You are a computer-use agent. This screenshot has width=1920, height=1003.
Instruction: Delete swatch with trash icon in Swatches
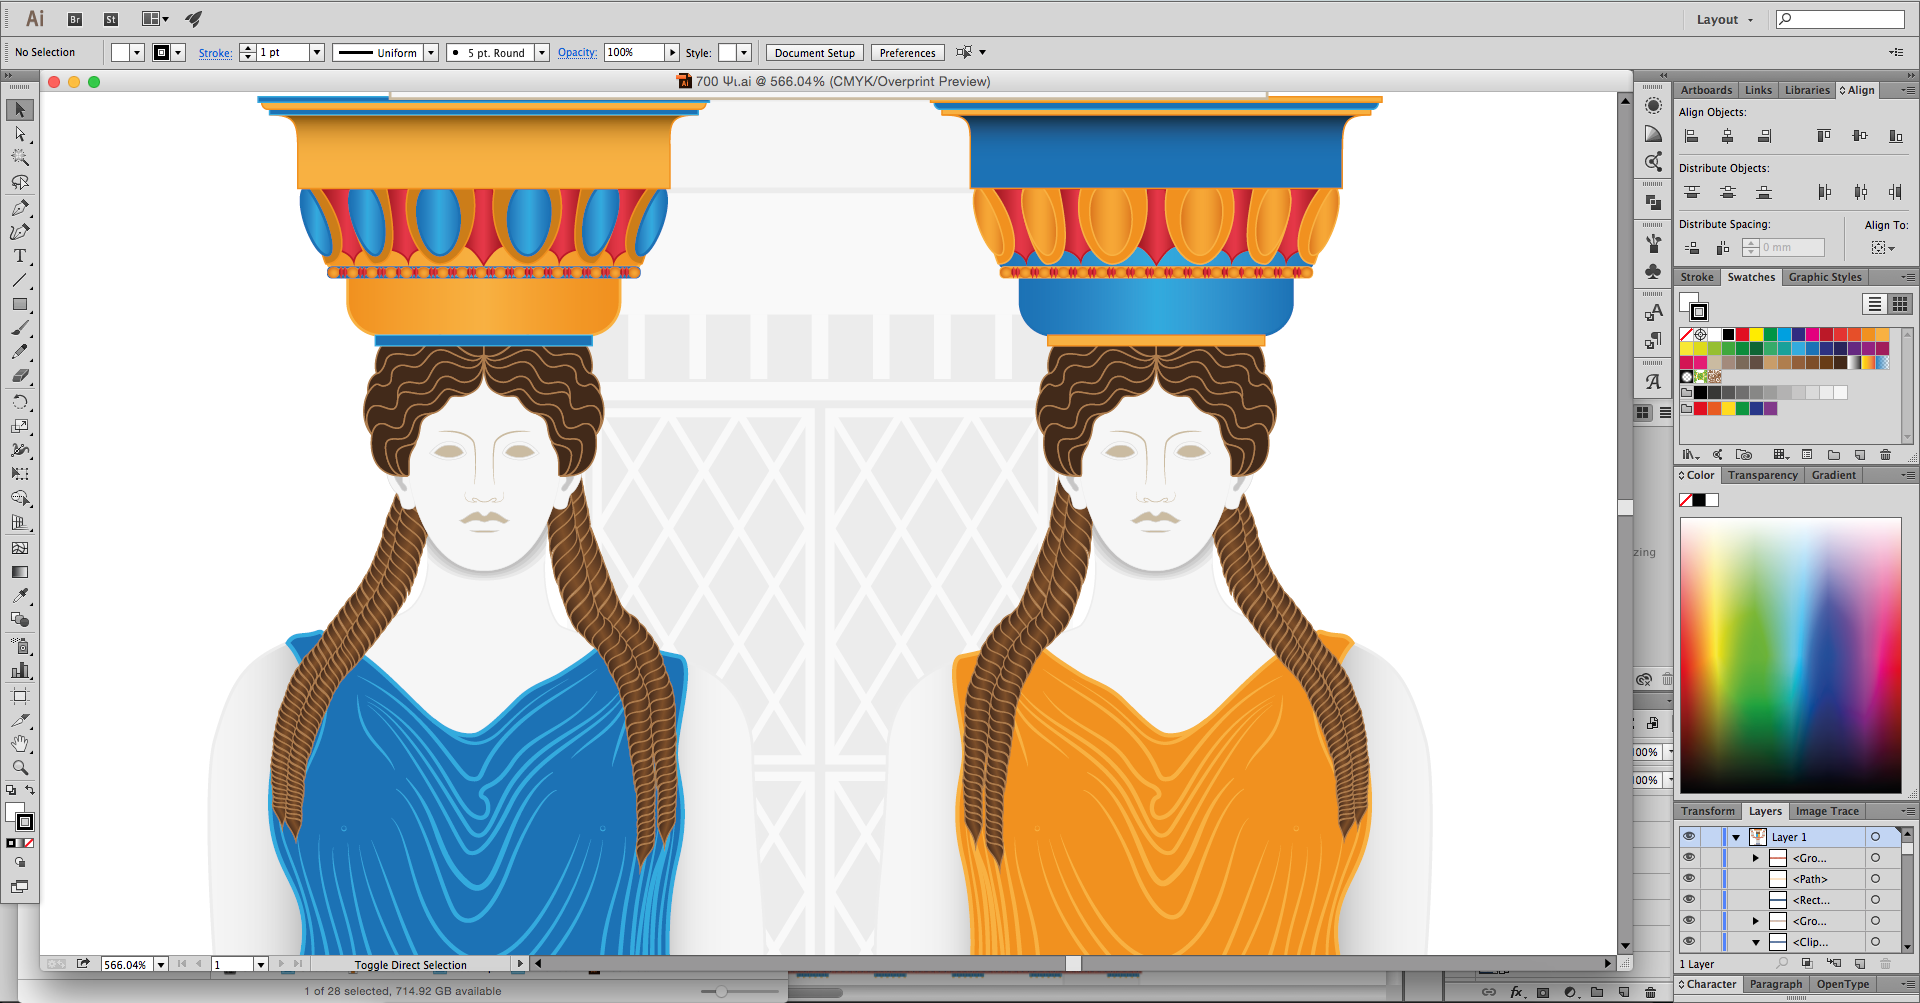coord(1886,455)
